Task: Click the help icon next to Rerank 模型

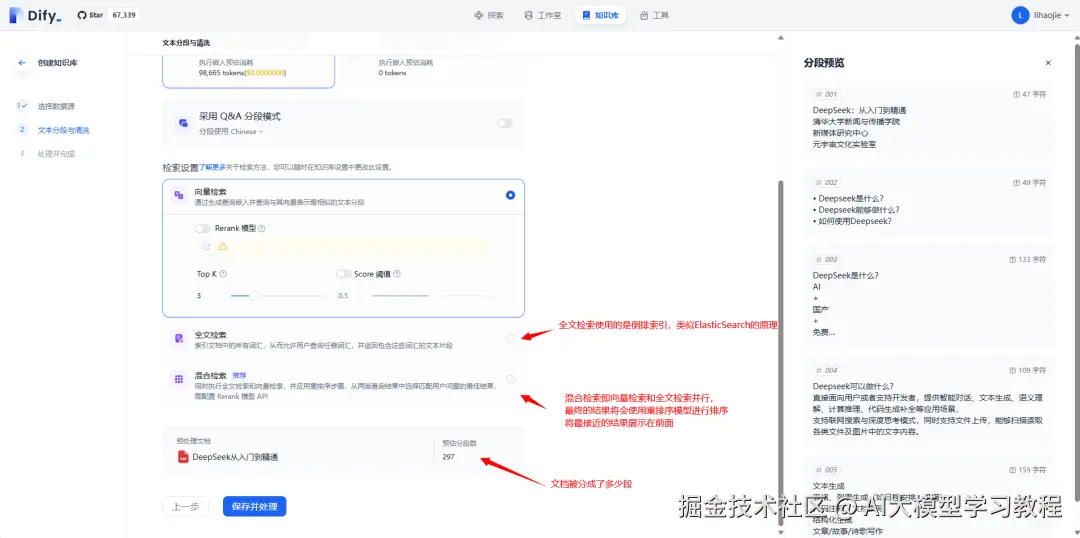Action: pyautogui.click(x=262, y=229)
